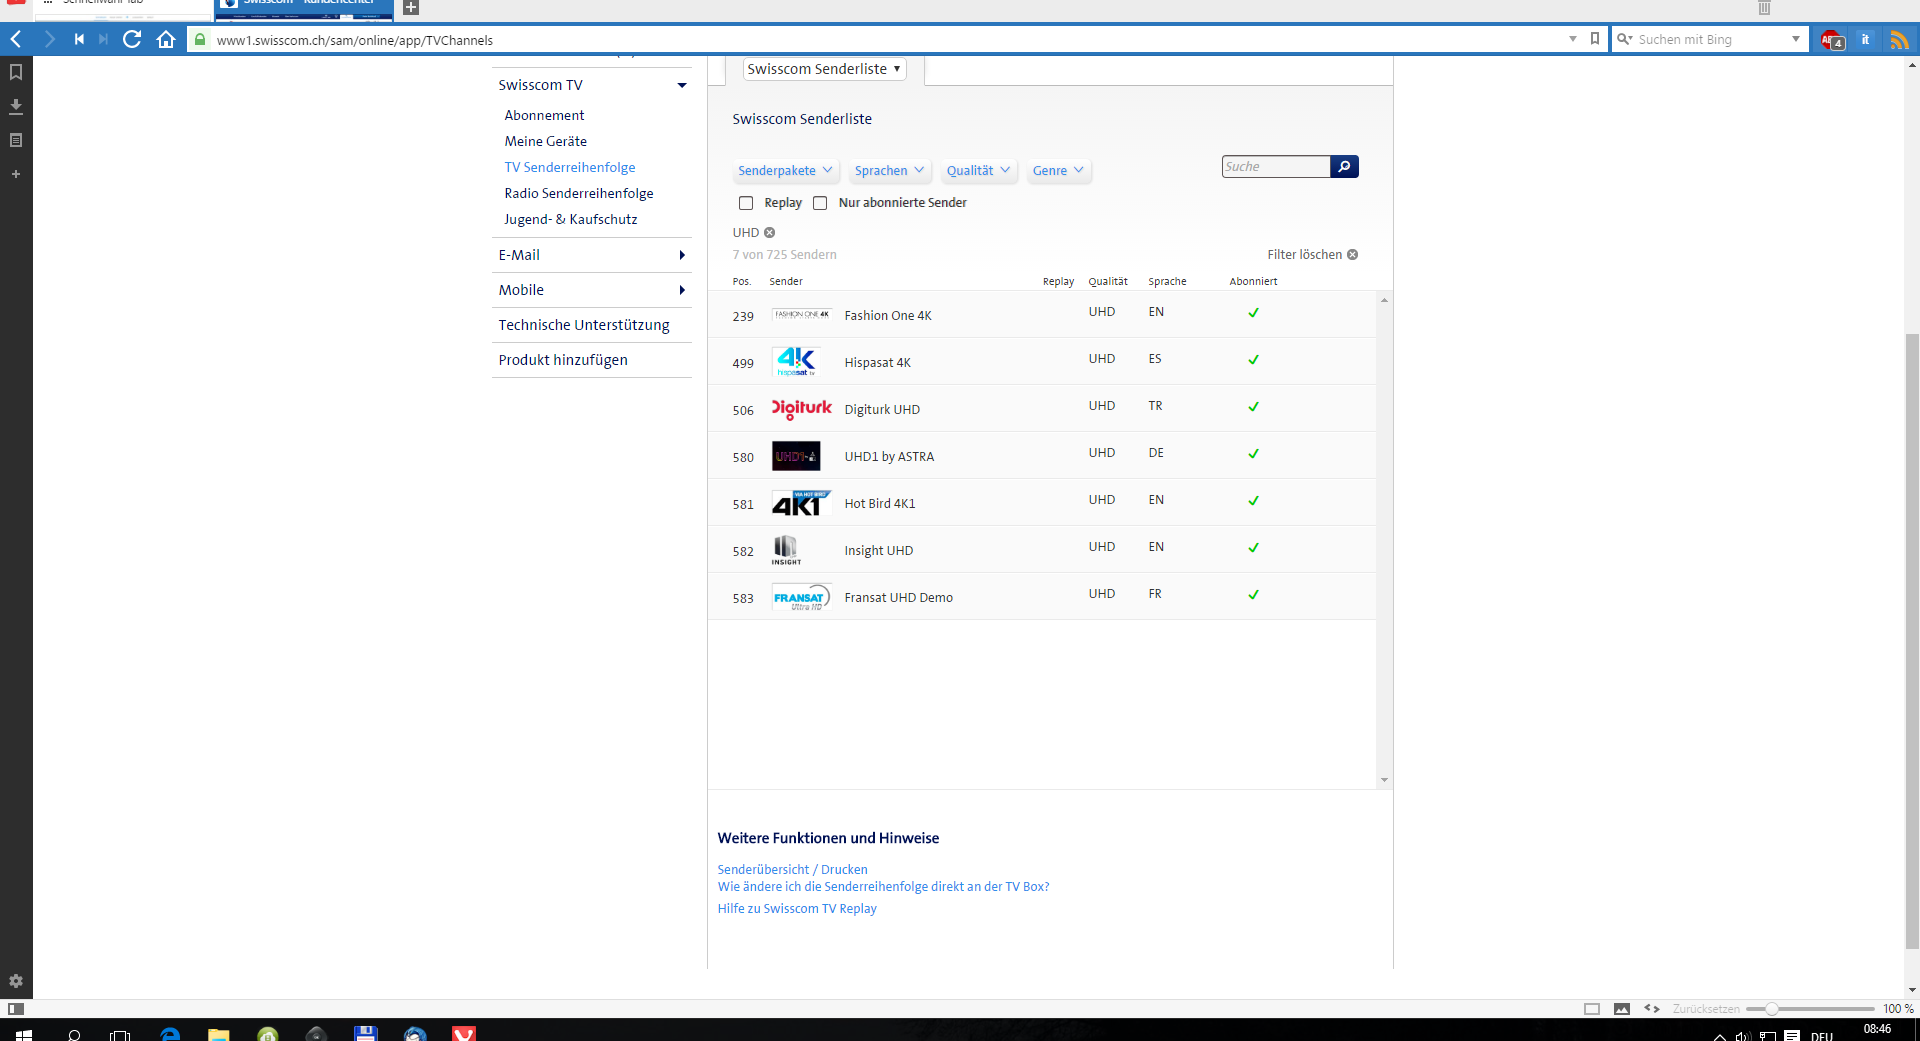Open Microsoft Edge from the taskbar

[170, 1033]
